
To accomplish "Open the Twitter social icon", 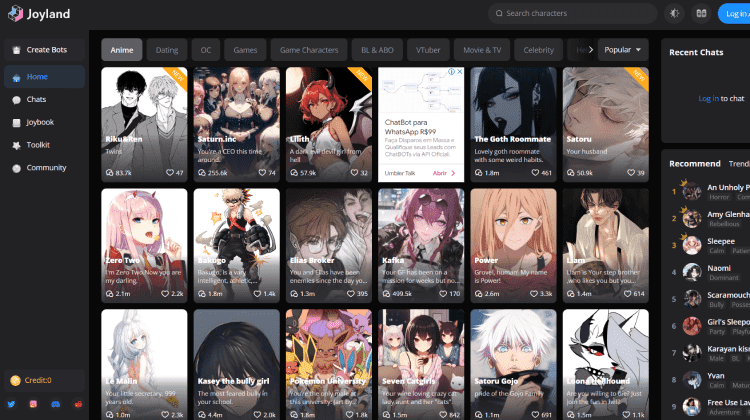I will click(11, 404).
